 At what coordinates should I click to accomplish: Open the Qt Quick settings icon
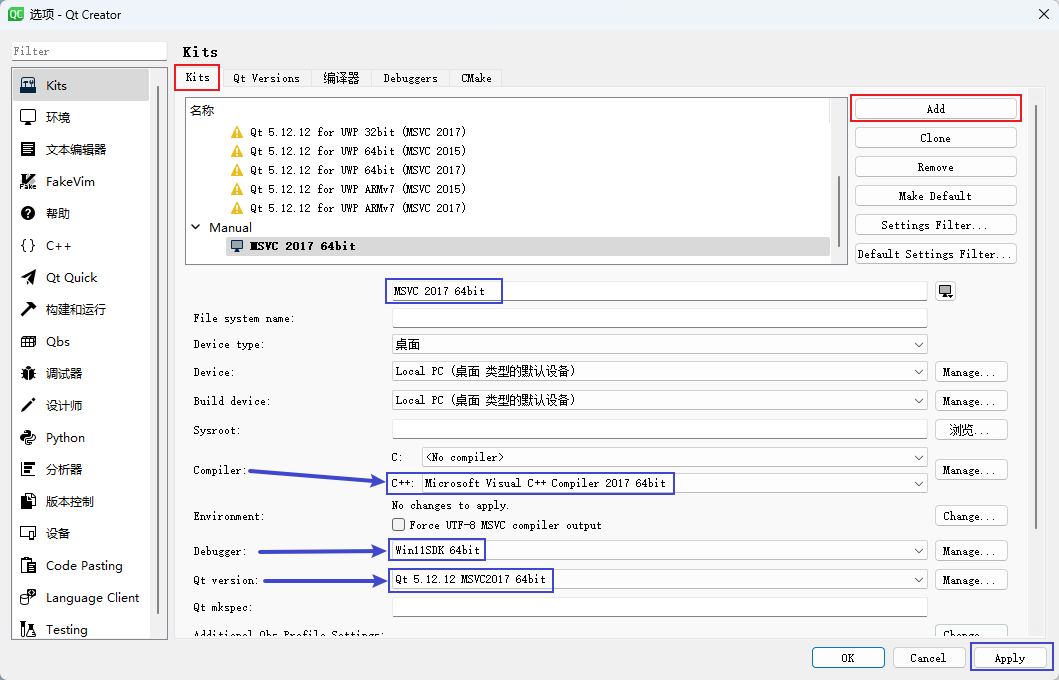[28, 278]
